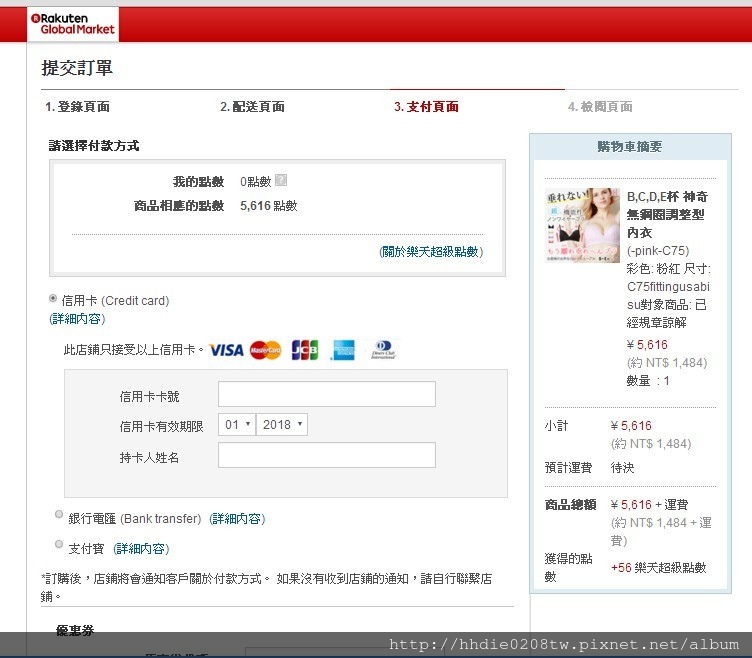
Task: Click the question mark help icon beside 0點數
Action: coord(281,180)
